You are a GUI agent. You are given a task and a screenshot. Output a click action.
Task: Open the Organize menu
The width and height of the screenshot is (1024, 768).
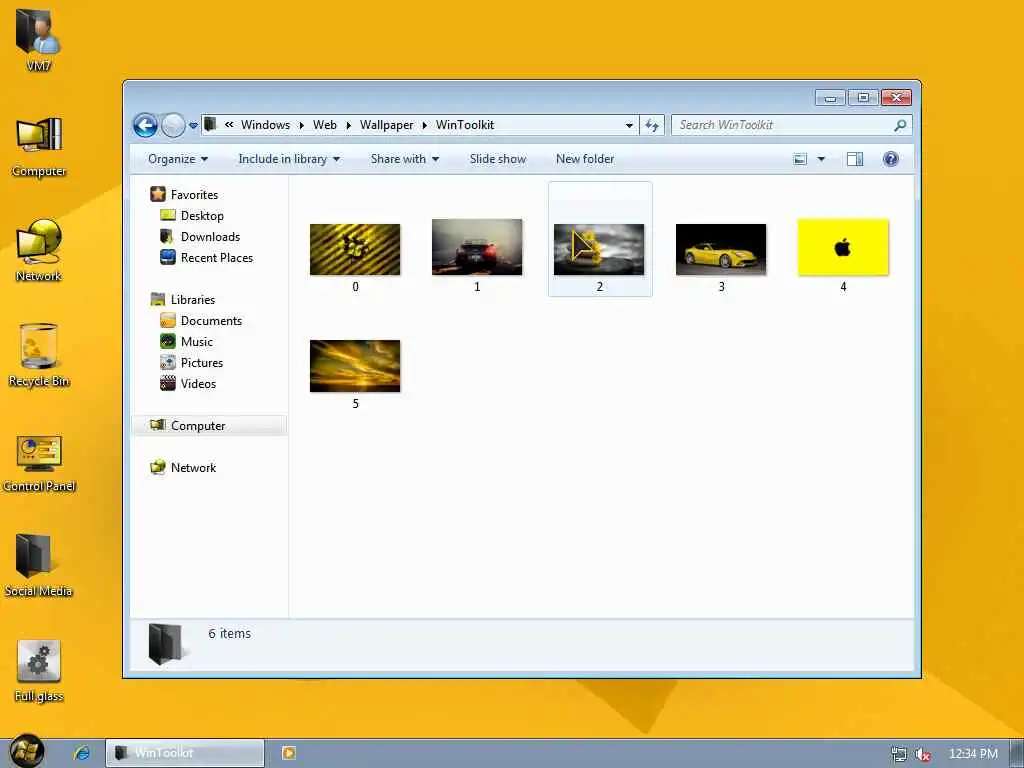pyautogui.click(x=178, y=159)
